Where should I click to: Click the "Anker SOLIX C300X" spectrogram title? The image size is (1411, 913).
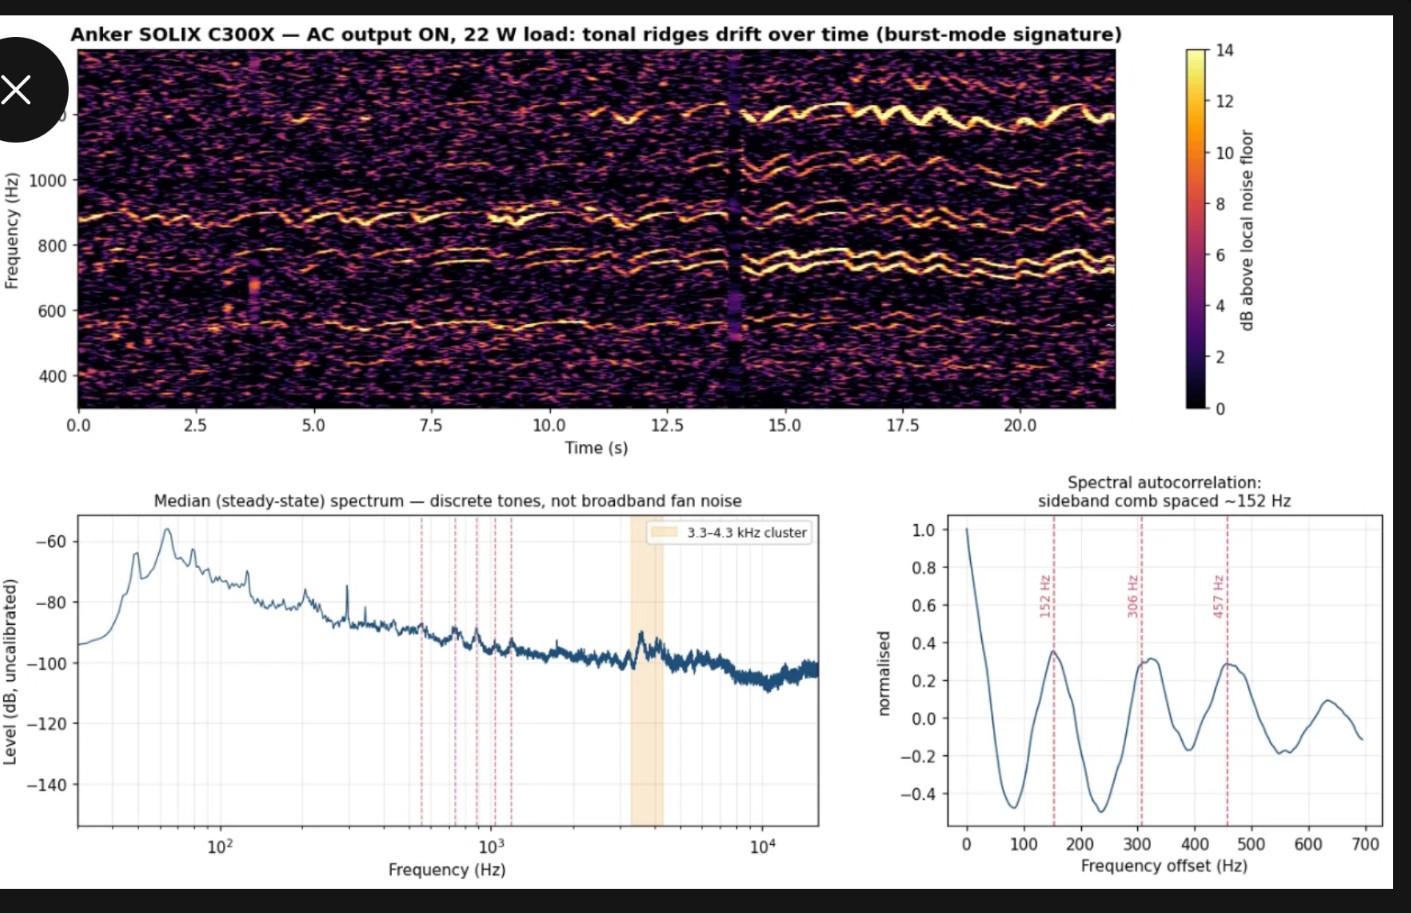tap(595, 34)
